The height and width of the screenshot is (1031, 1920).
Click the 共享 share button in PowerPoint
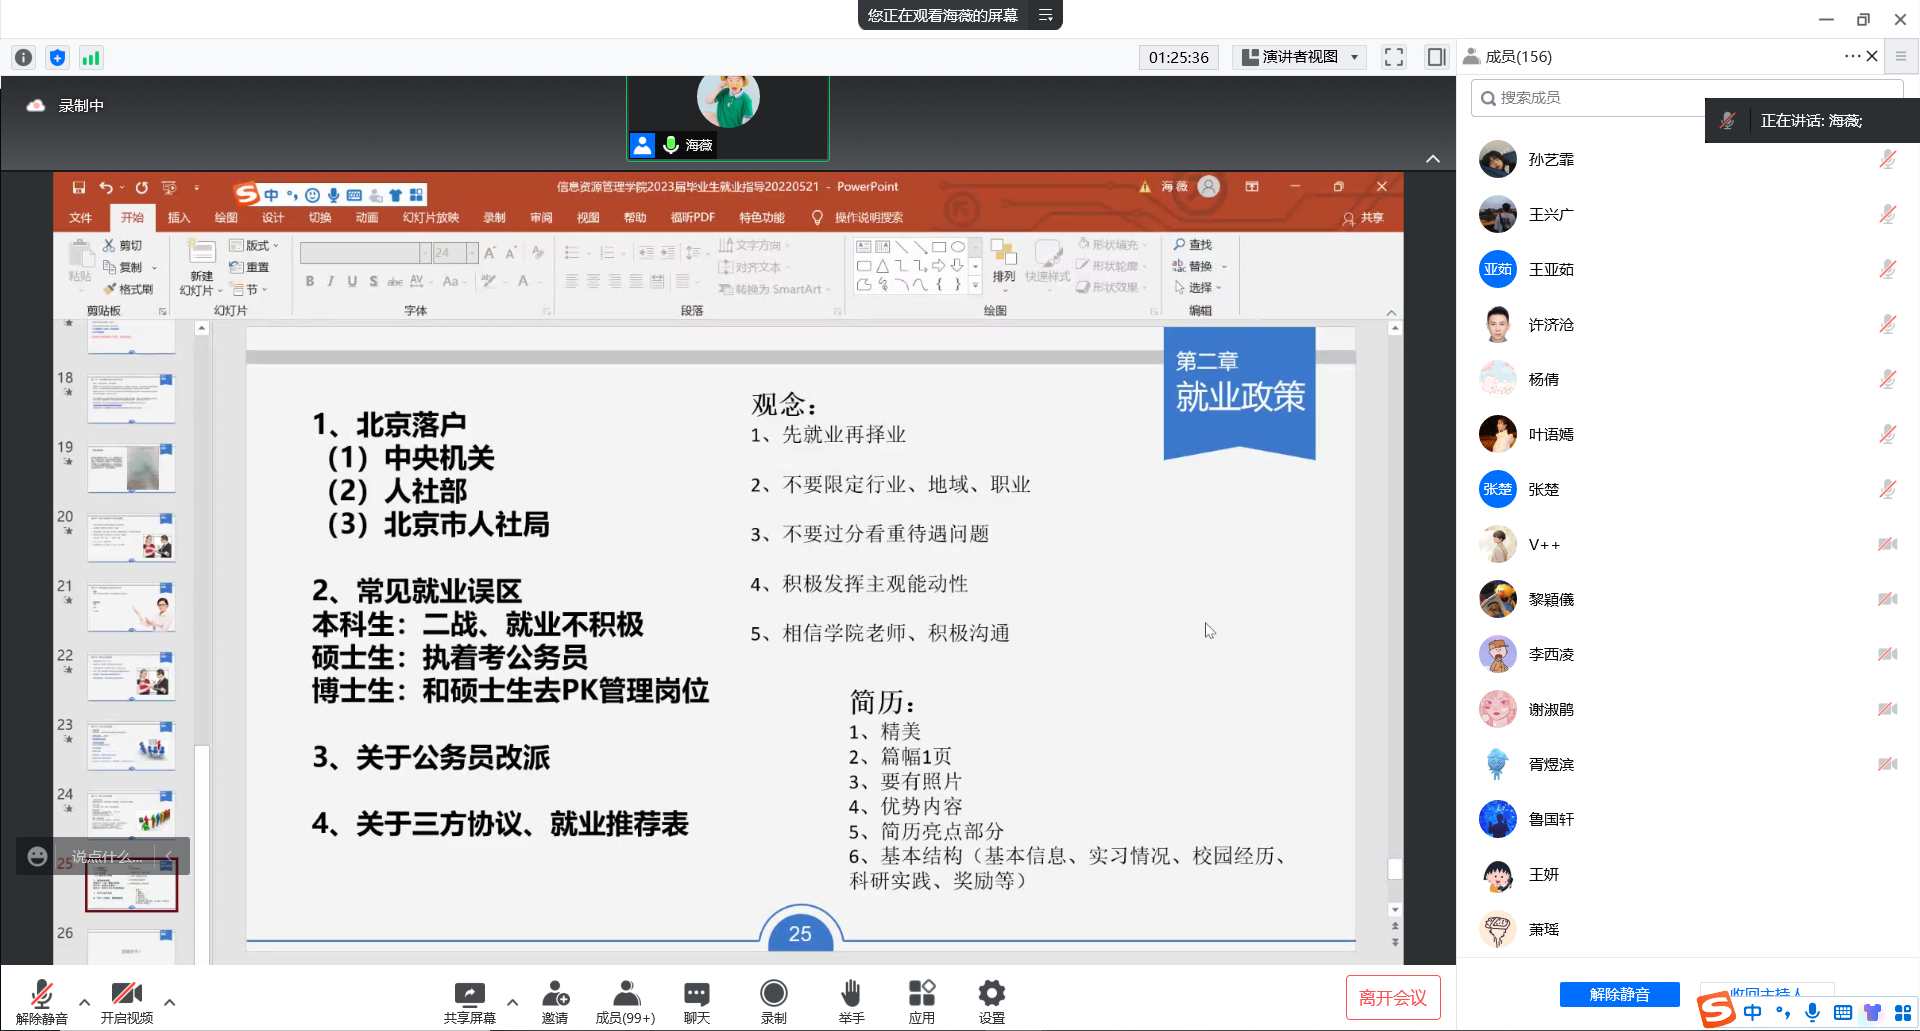[x=1364, y=218]
